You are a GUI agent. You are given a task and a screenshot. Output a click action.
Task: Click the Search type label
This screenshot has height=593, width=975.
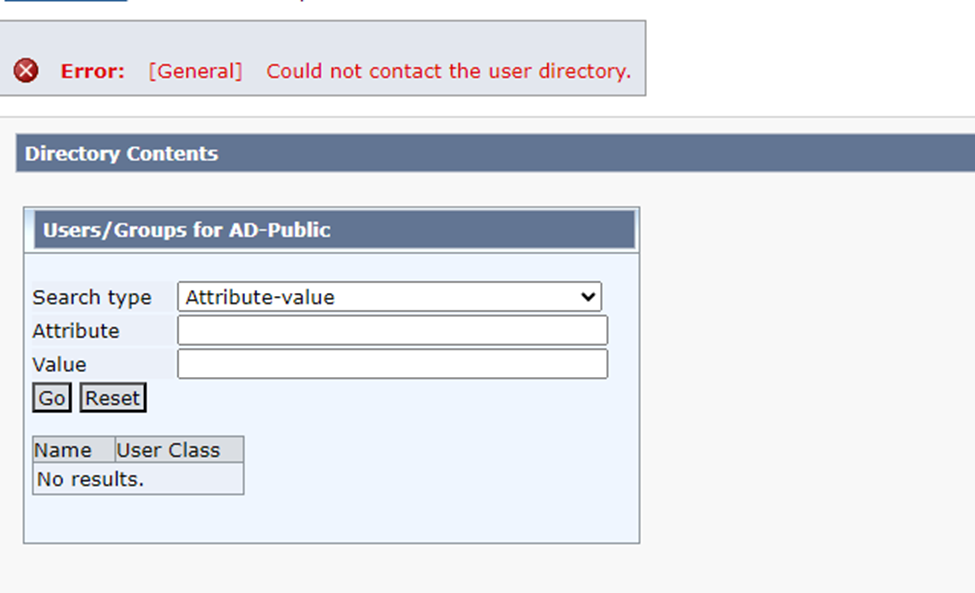coord(92,297)
